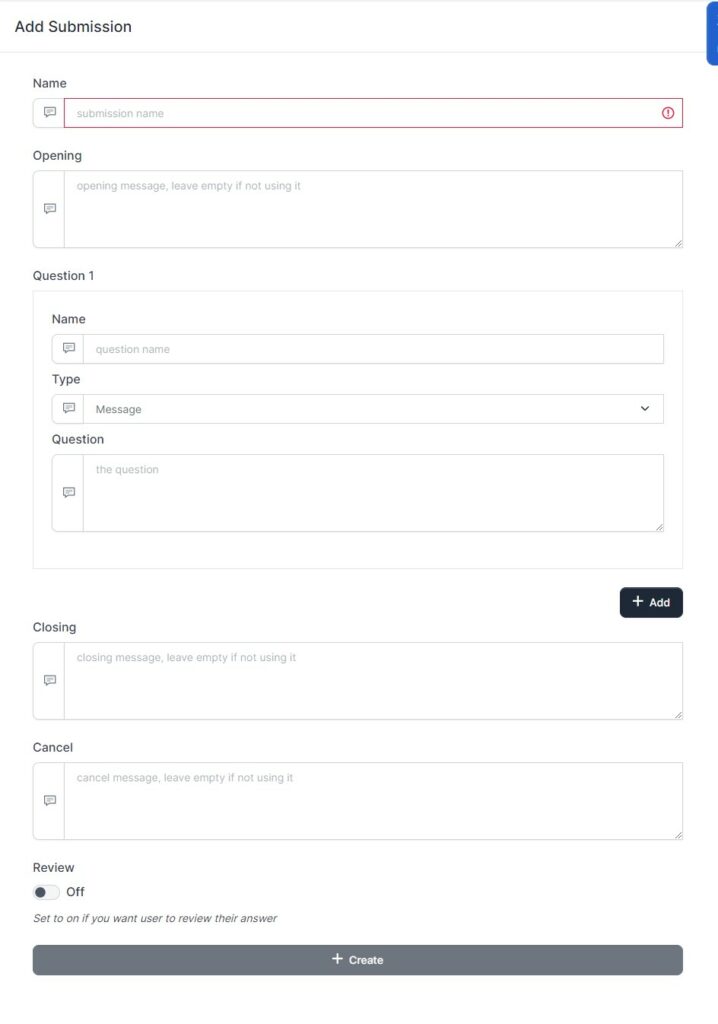Viewport: 718px width, 1024px height.
Task: Click the opening message textarea
Action: click(370, 209)
